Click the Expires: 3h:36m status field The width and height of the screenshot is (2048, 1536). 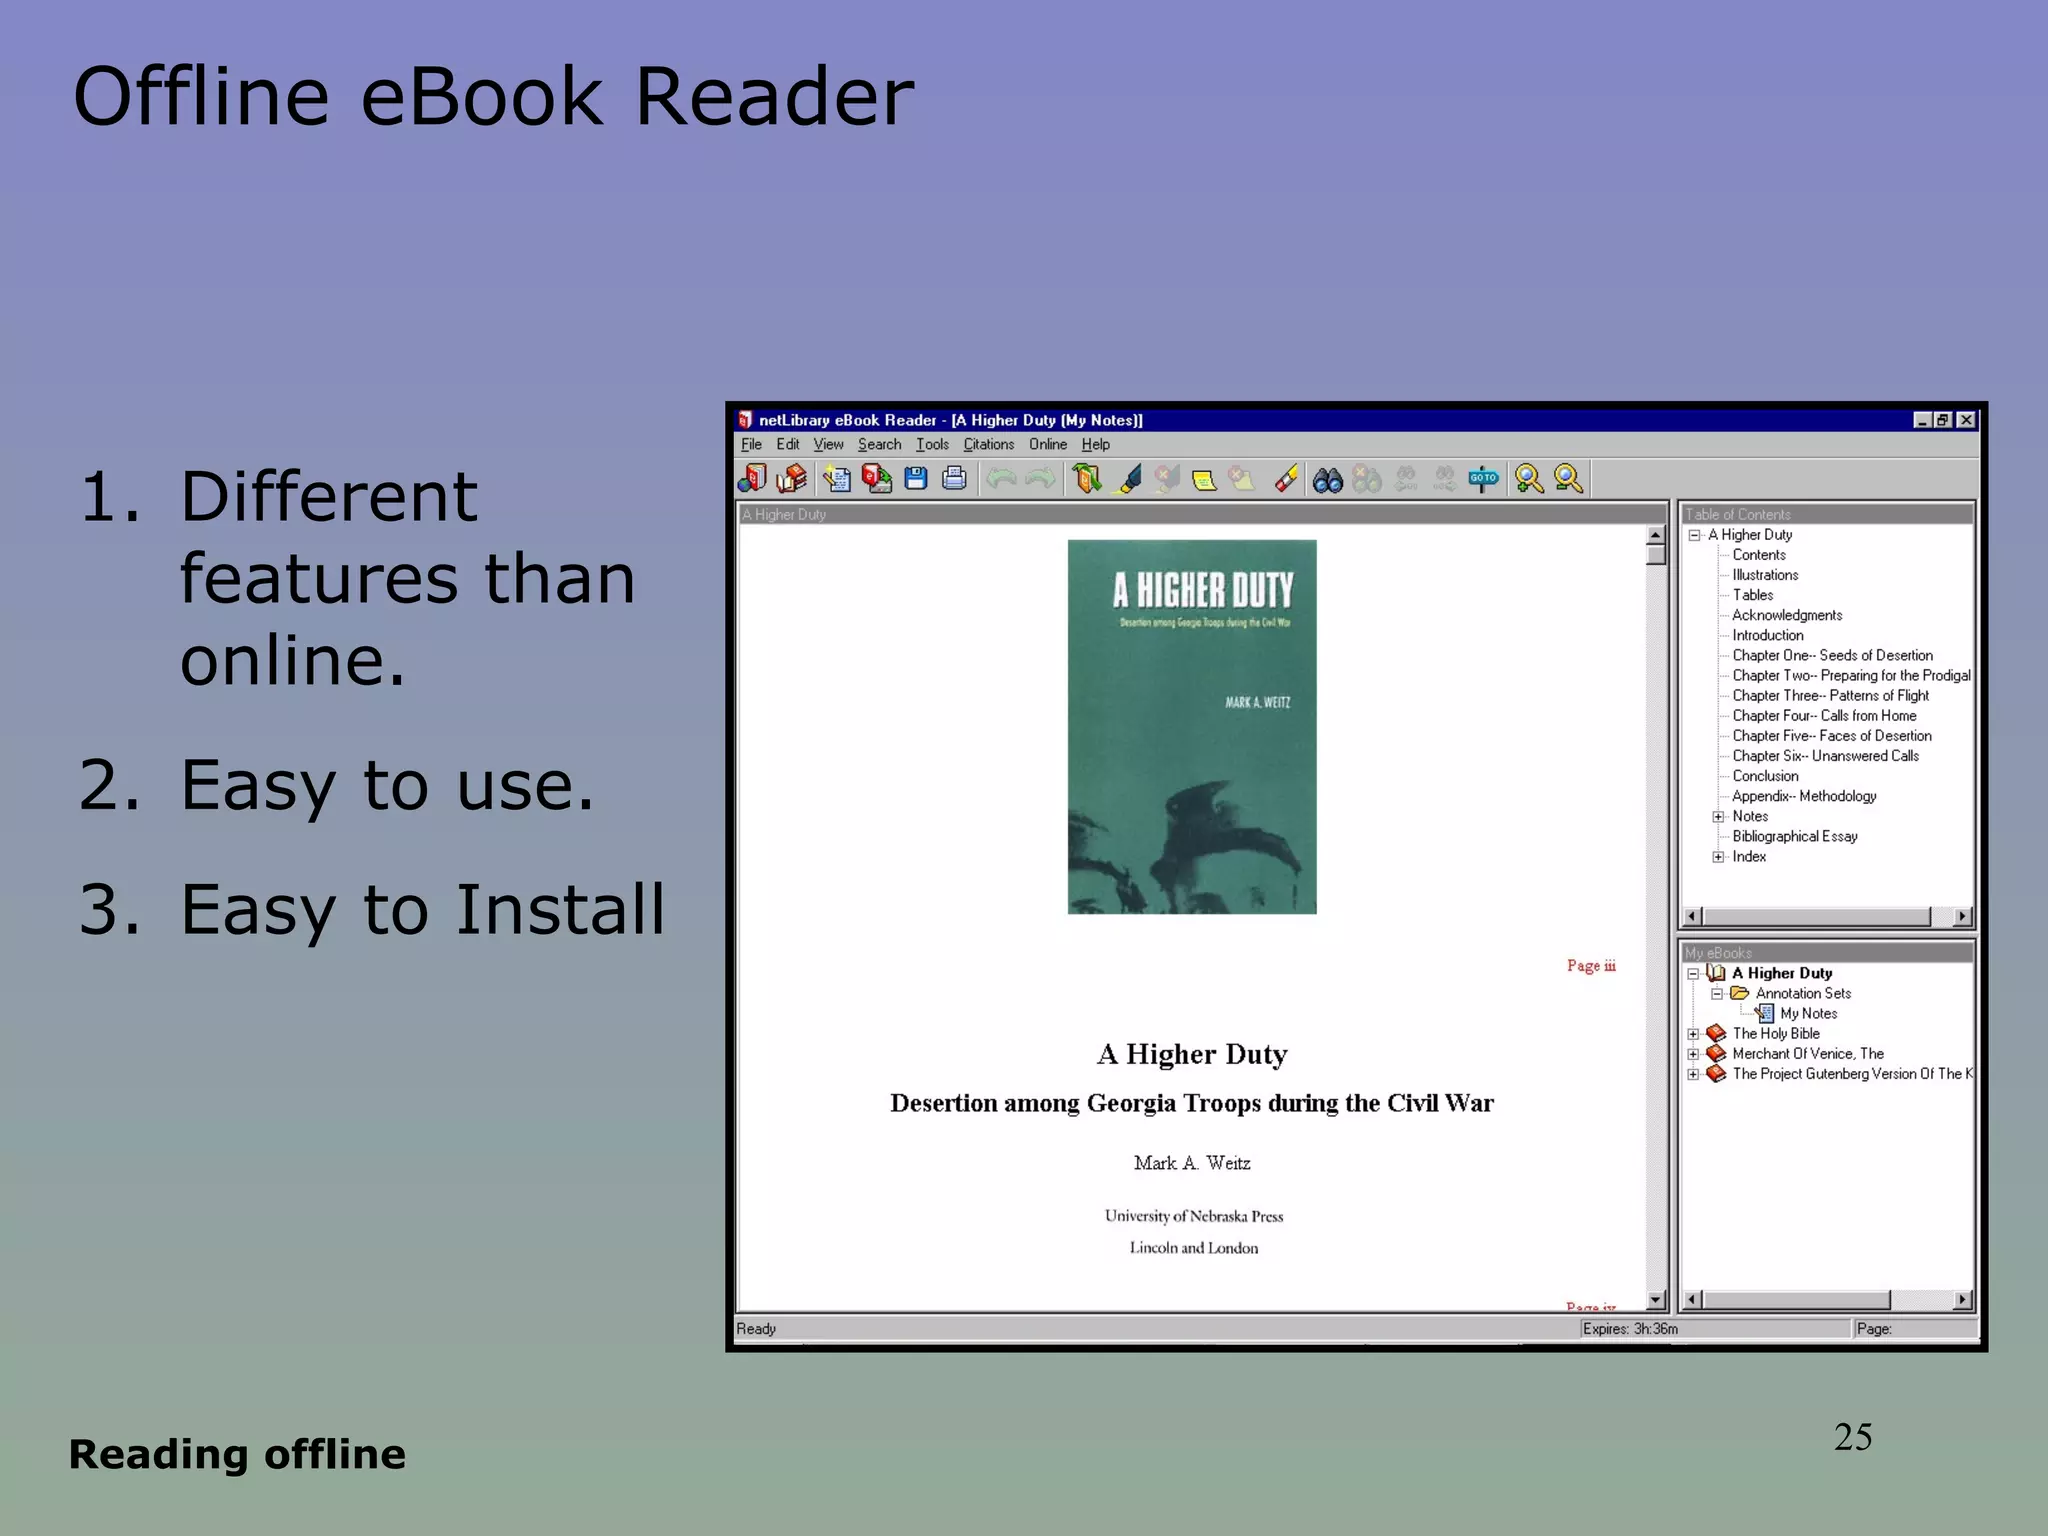click(x=1715, y=1329)
